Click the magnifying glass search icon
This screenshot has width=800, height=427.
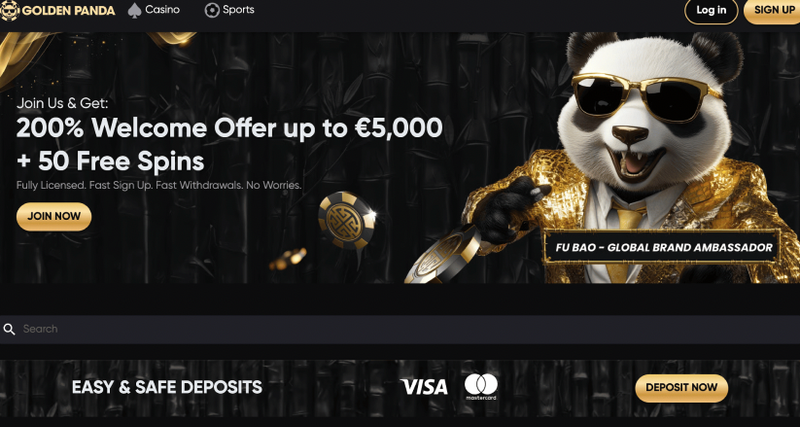click(9, 329)
